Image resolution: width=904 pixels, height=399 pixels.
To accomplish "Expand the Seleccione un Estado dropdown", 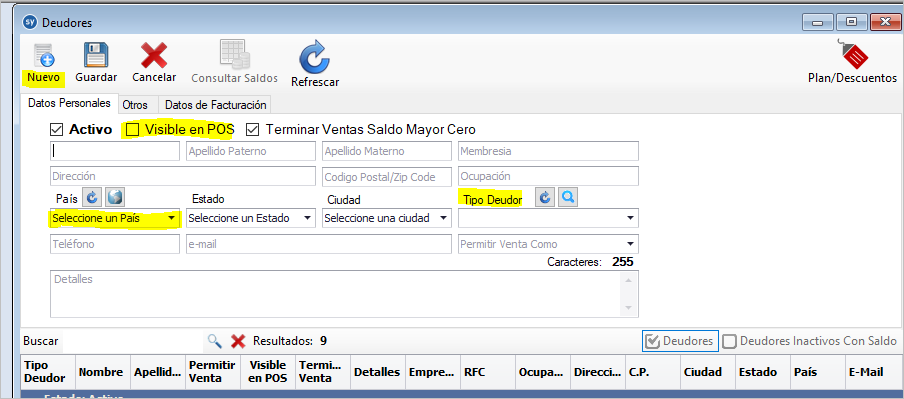I will [x=251, y=219].
